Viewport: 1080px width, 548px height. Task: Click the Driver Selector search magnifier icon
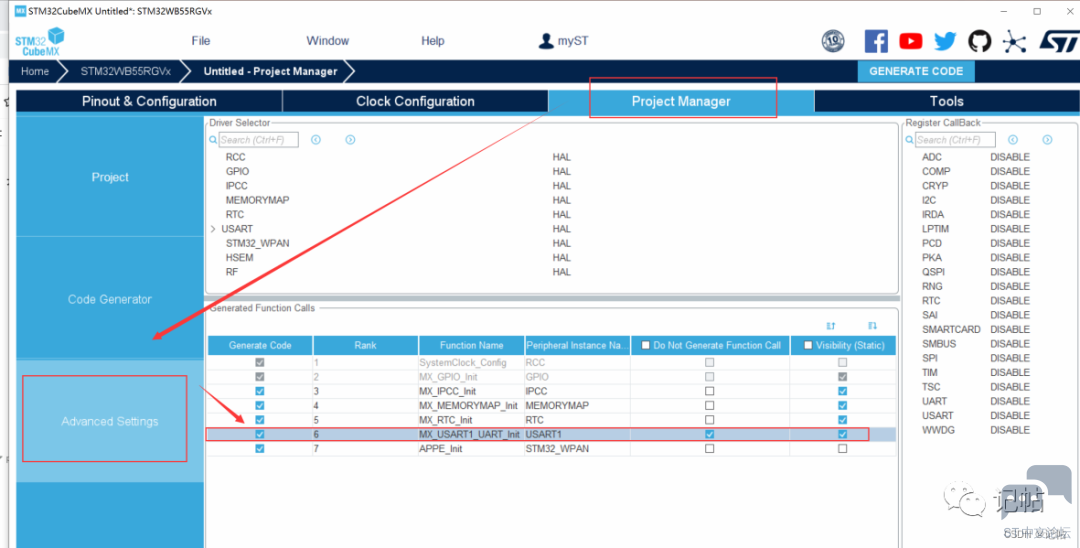pos(214,140)
